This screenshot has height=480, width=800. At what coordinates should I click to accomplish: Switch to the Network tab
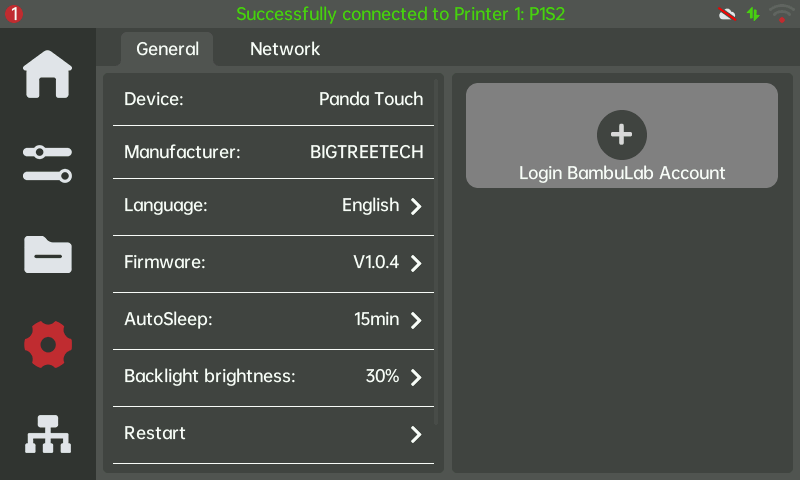coord(285,49)
